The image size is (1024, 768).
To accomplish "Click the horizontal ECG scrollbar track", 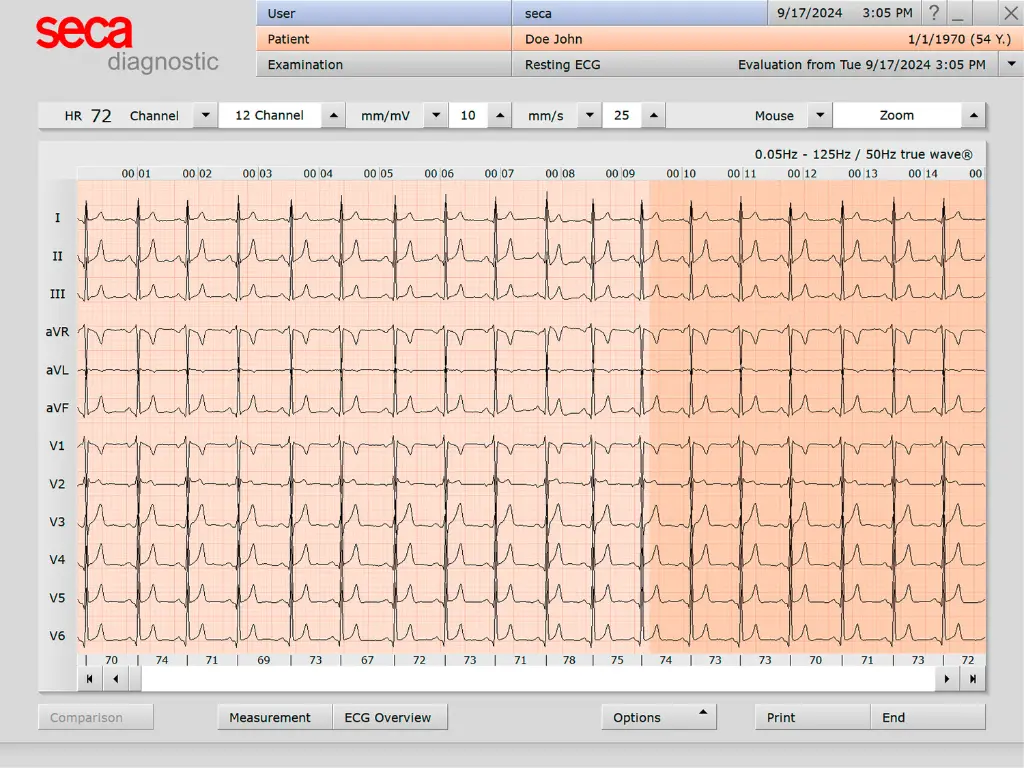I will click(x=538, y=679).
